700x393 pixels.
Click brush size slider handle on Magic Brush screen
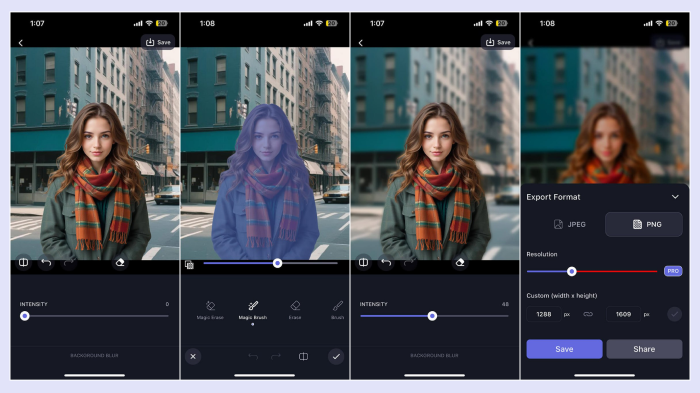pyautogui.click(x=277, y=263)
